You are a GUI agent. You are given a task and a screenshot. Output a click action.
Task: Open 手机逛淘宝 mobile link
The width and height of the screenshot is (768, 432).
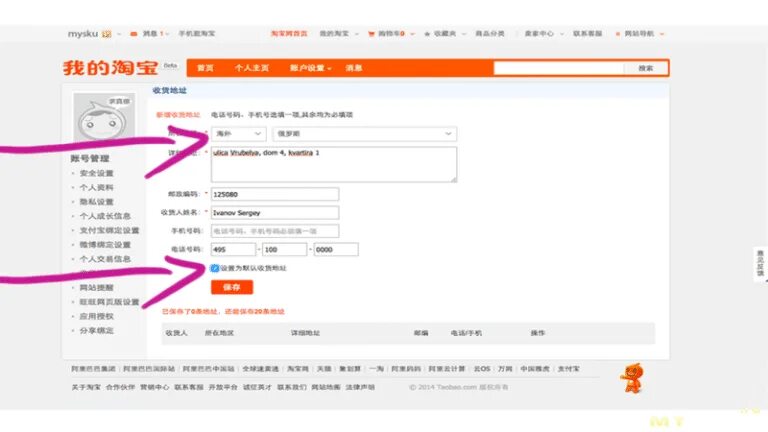pyautogui.click(x=196, y=34)
